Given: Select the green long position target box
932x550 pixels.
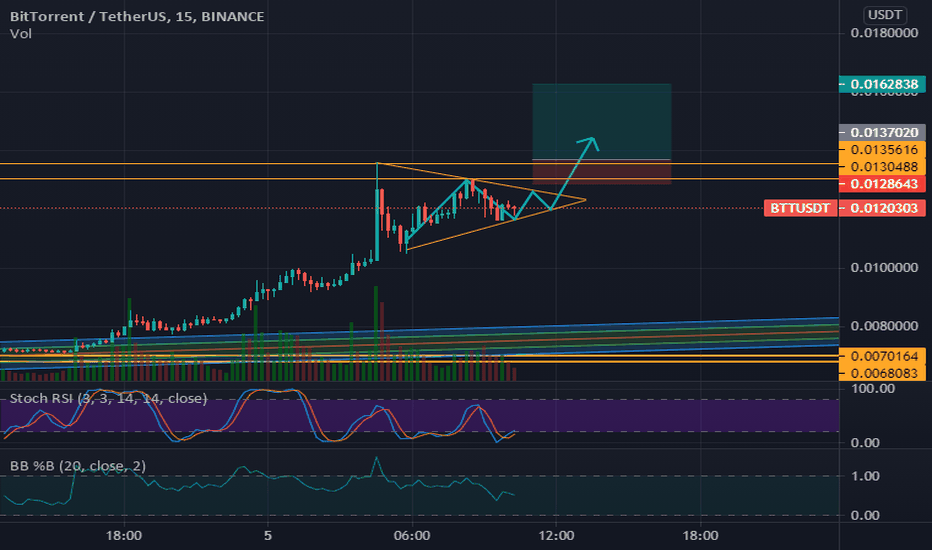Looking at the screenshot, I should [x=602, y=122].
